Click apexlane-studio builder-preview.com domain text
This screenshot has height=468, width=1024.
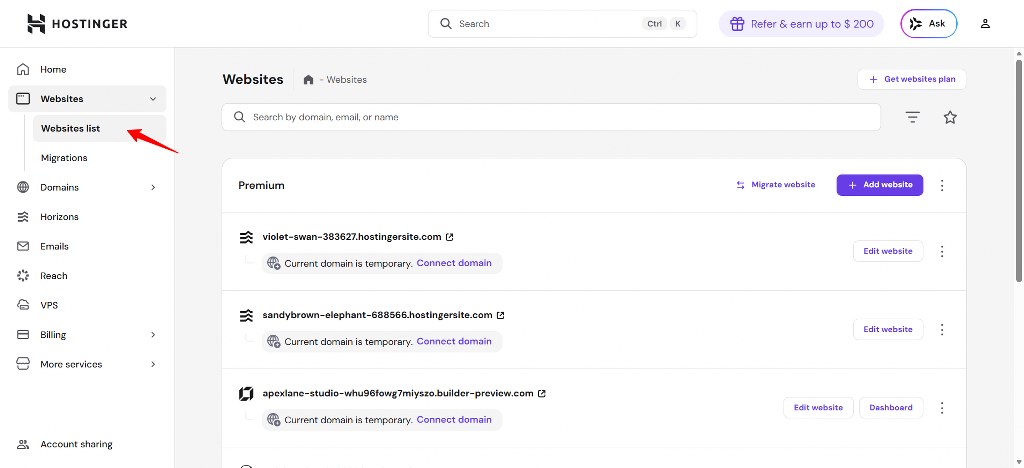(x=398, y=394)
